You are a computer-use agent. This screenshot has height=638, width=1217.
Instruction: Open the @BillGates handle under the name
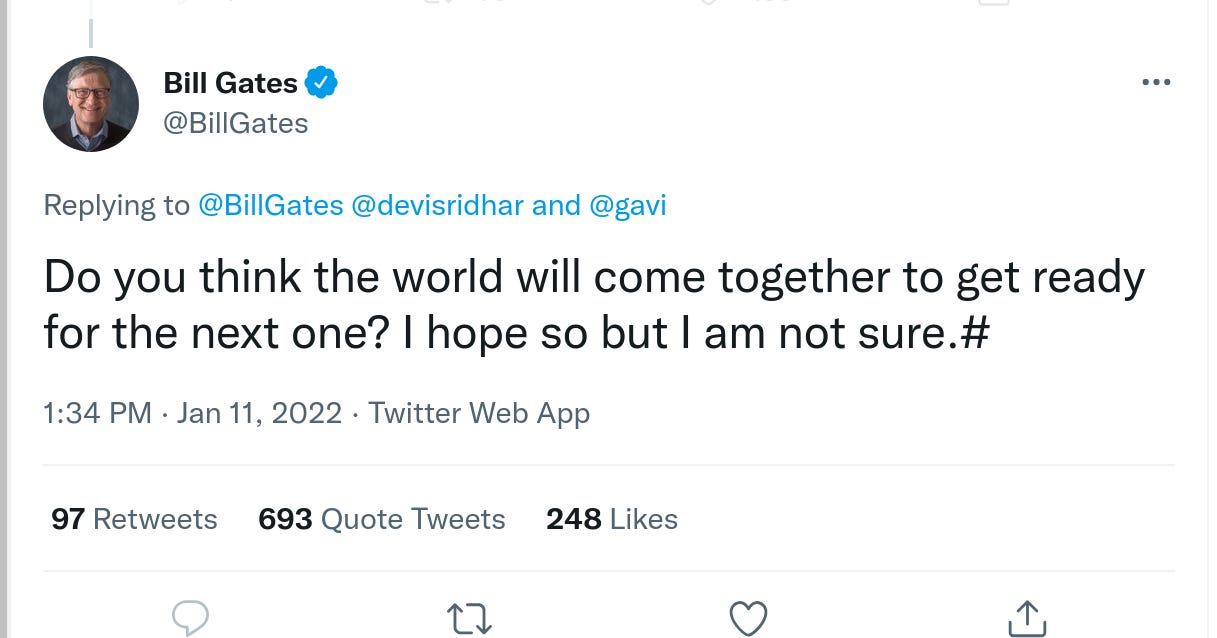(x=235, y=123)
